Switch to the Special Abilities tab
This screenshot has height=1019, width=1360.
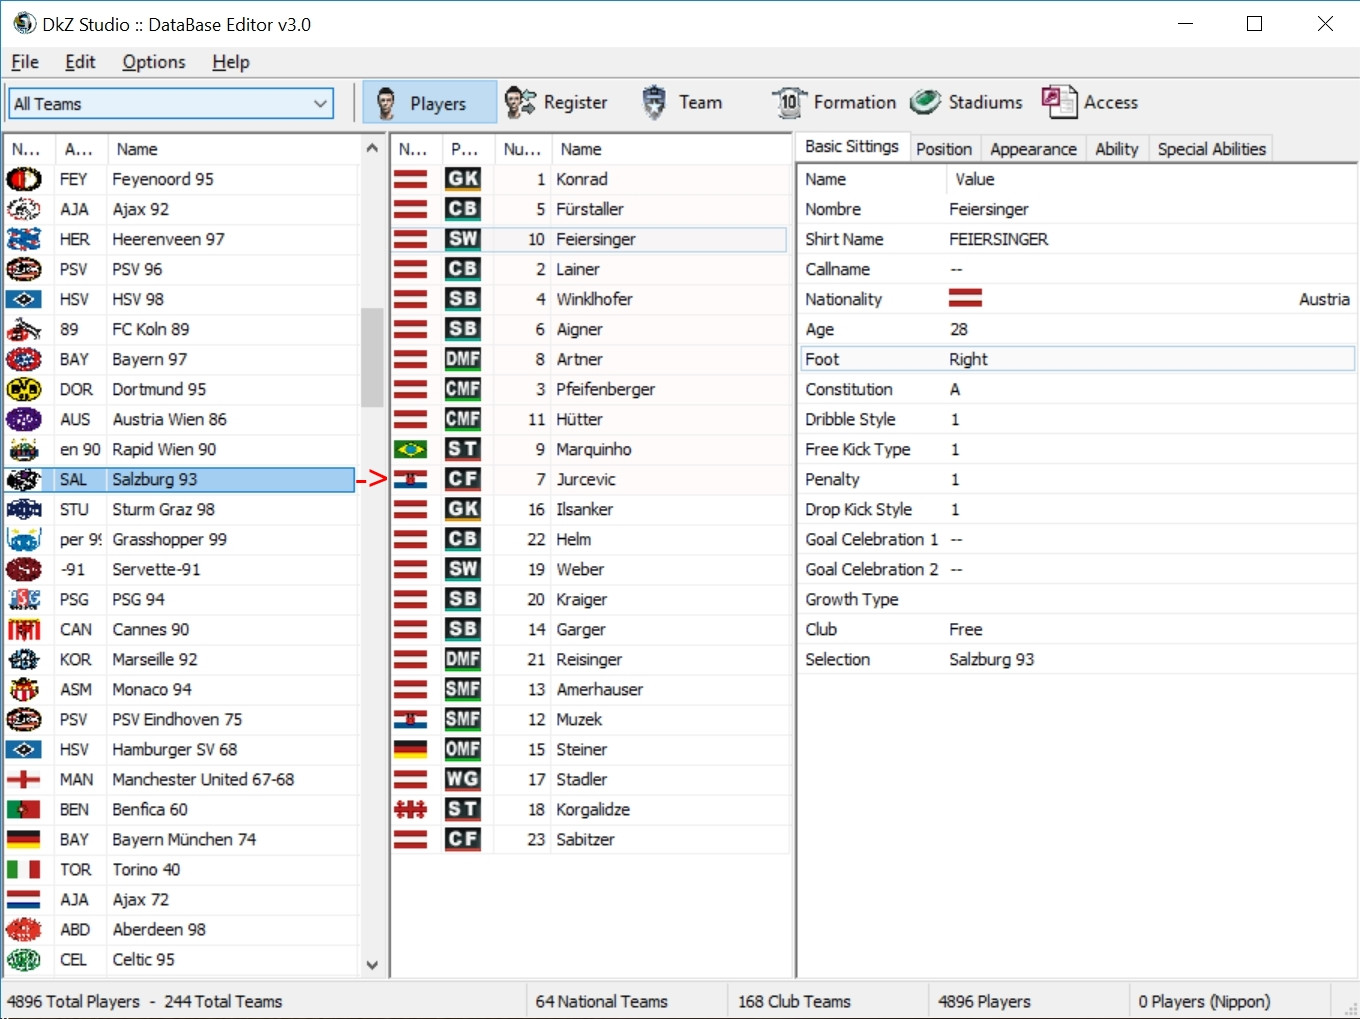tap(1212, 149)
